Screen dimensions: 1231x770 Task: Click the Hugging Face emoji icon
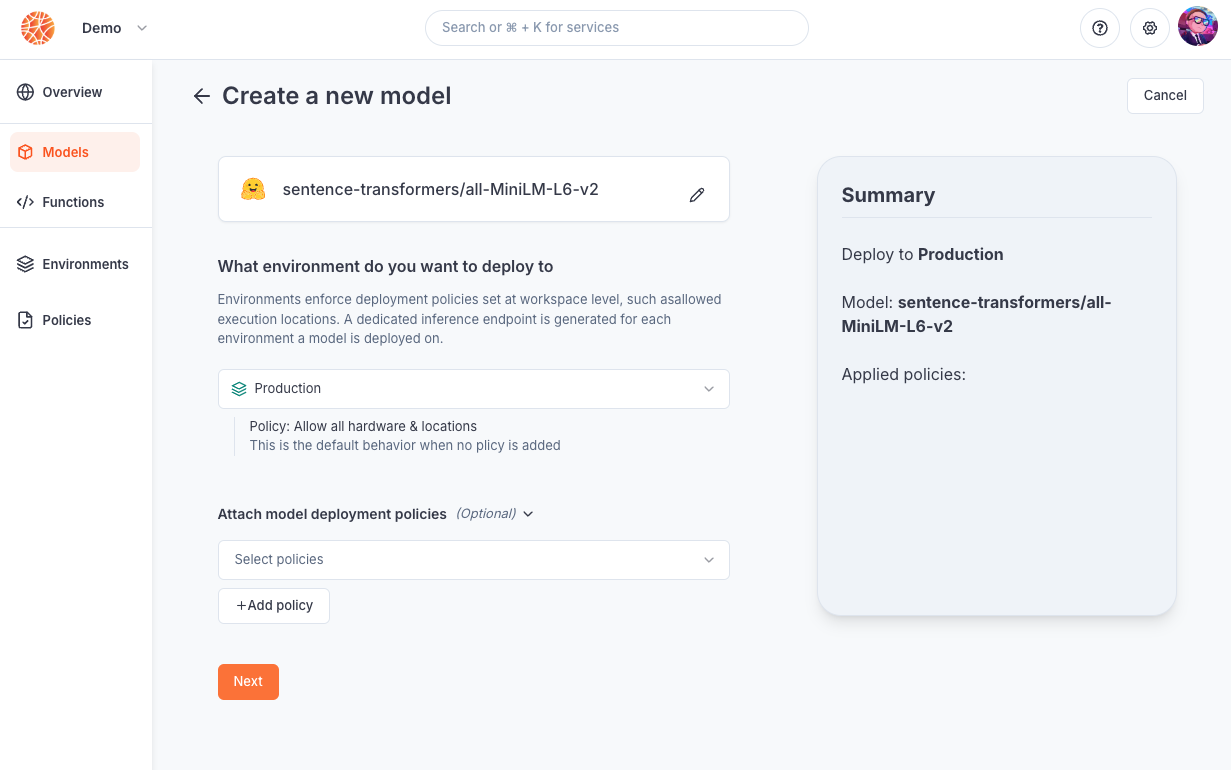(x=253, y=189)
